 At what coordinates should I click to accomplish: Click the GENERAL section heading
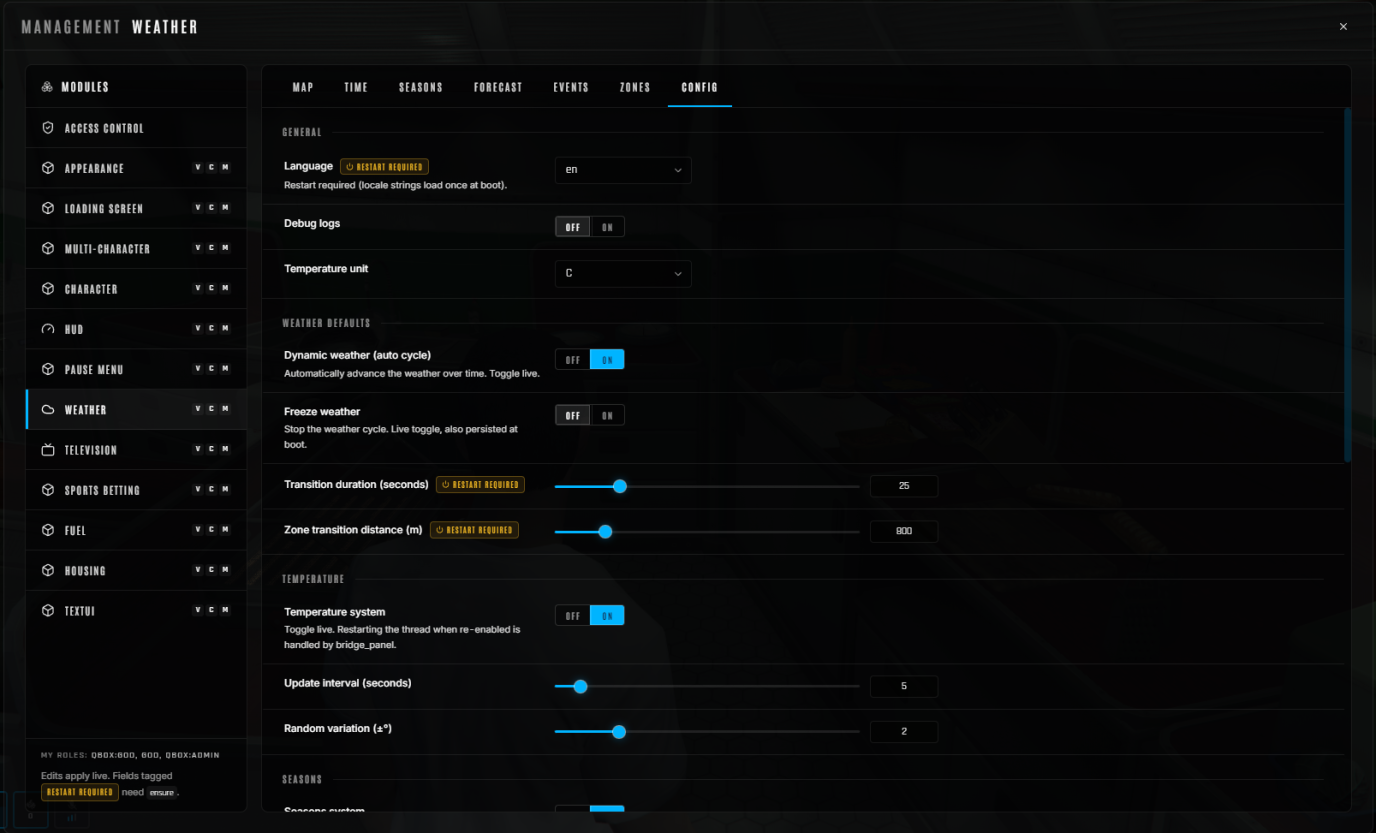pos(302,132)
